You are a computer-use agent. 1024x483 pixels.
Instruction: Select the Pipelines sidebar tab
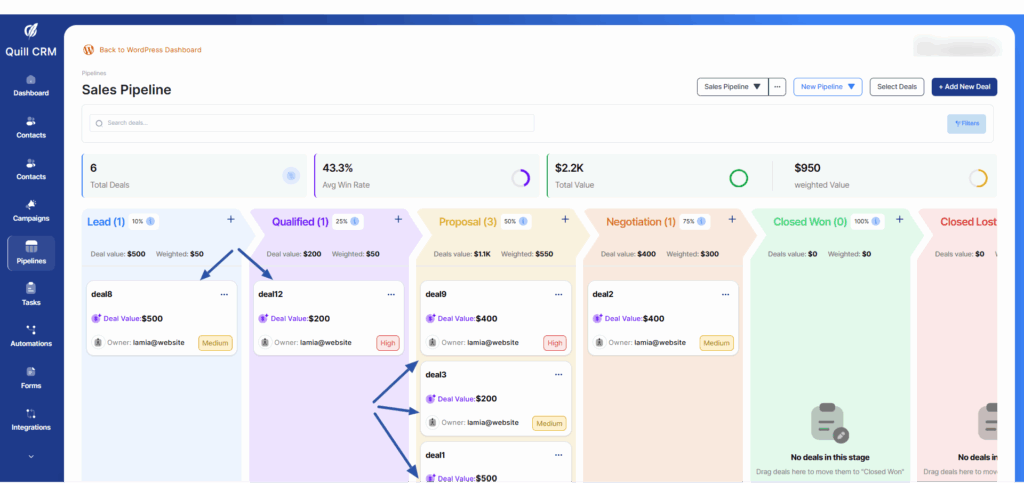(x=31, y=252)
